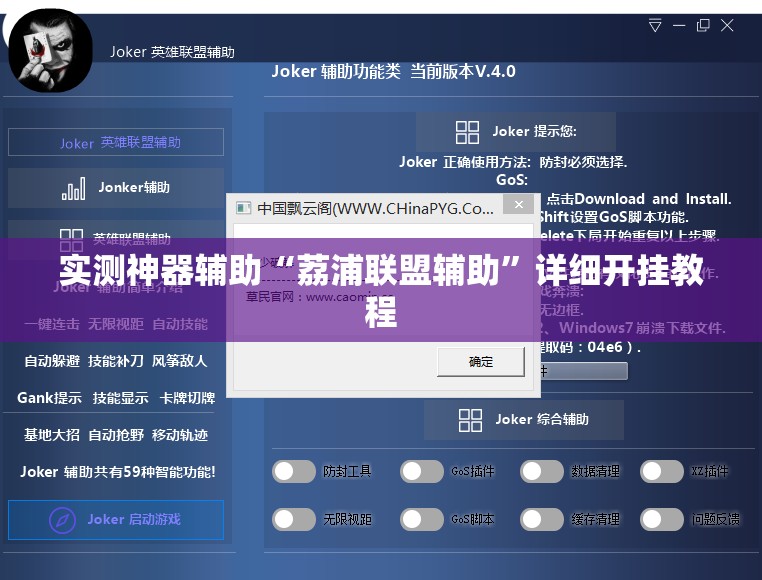This screenshot has height=580, width=762.
Task: Click the partially hidden button below 提取码
Action: click(x=584, y=371)
